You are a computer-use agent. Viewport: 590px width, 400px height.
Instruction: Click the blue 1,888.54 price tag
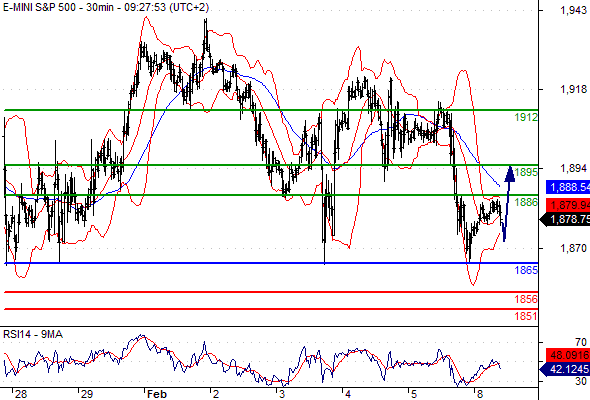[x=568, y=187]
